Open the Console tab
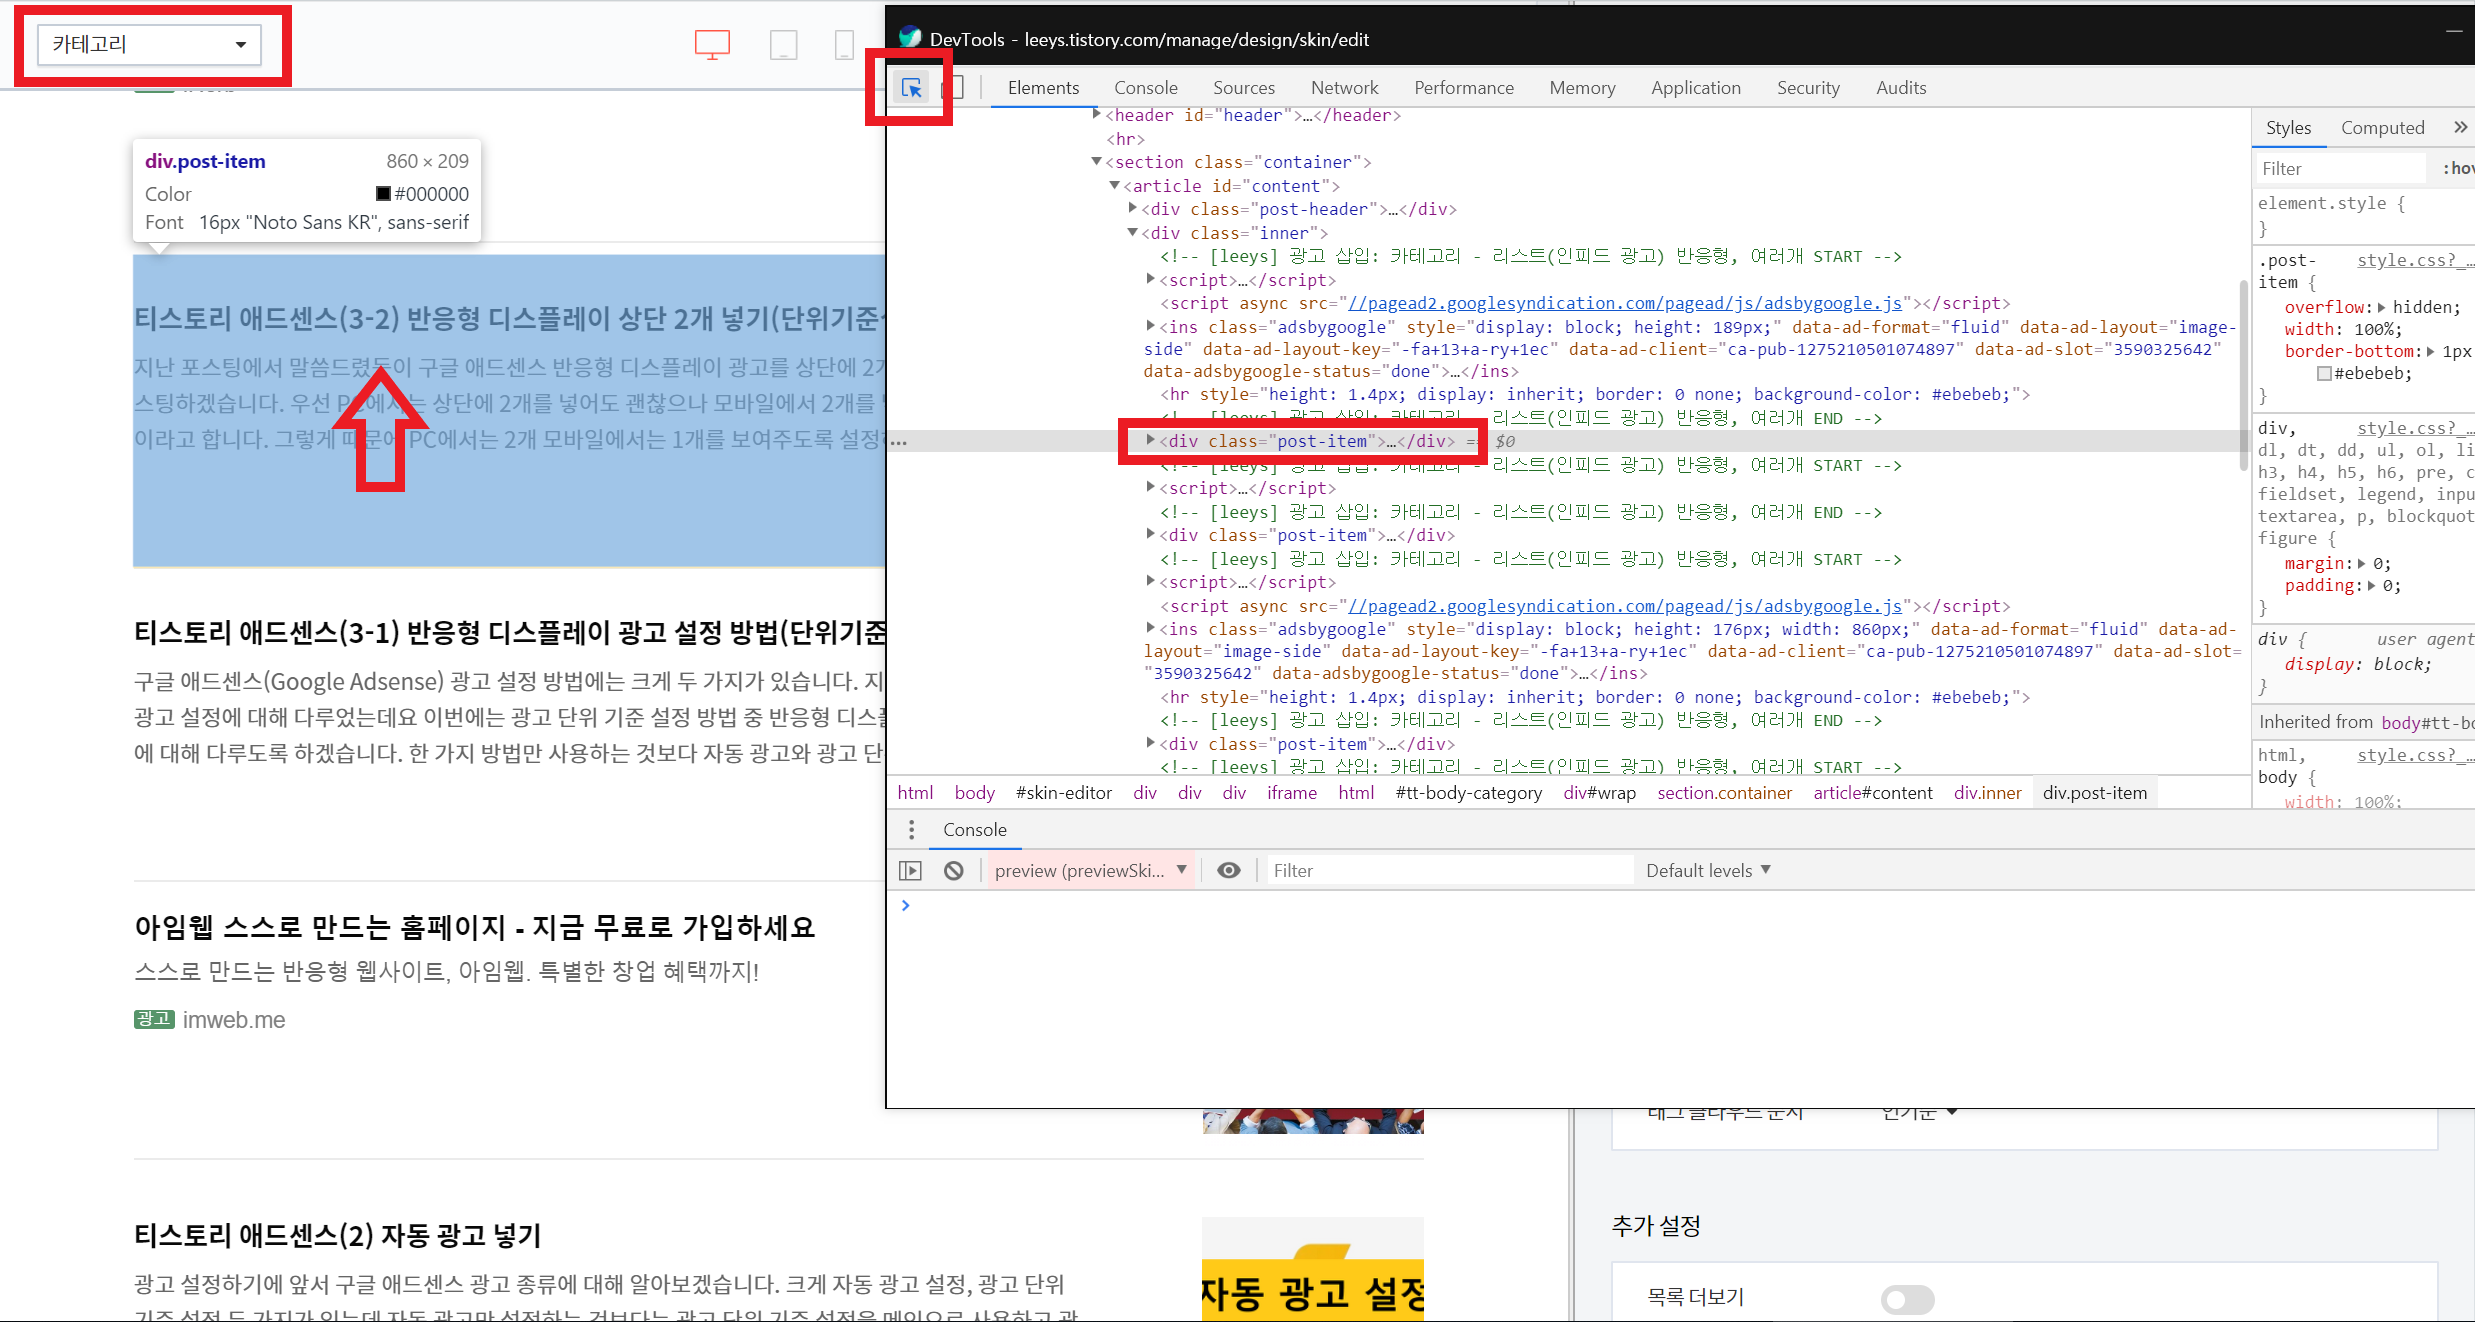2475x1322 pixels. tap(1145, 88)
